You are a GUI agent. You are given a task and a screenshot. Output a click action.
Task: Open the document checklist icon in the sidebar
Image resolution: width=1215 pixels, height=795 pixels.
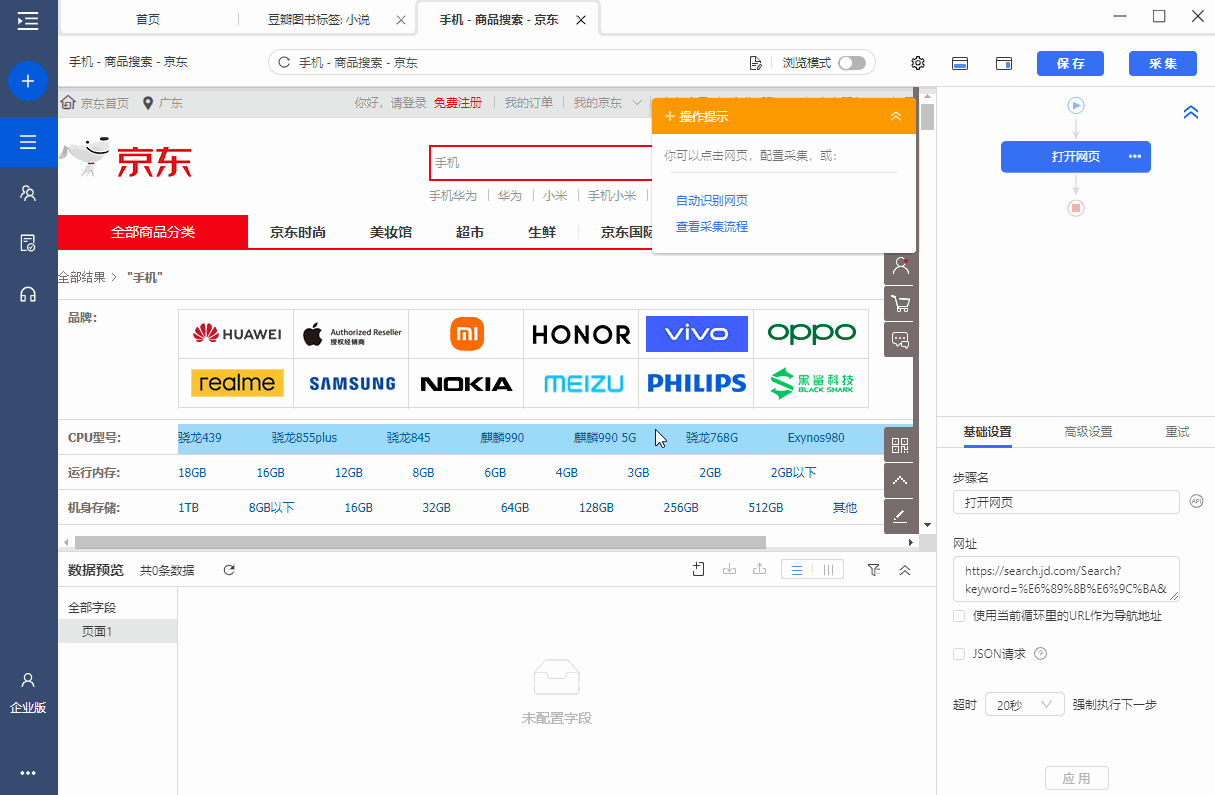point(28,243)
